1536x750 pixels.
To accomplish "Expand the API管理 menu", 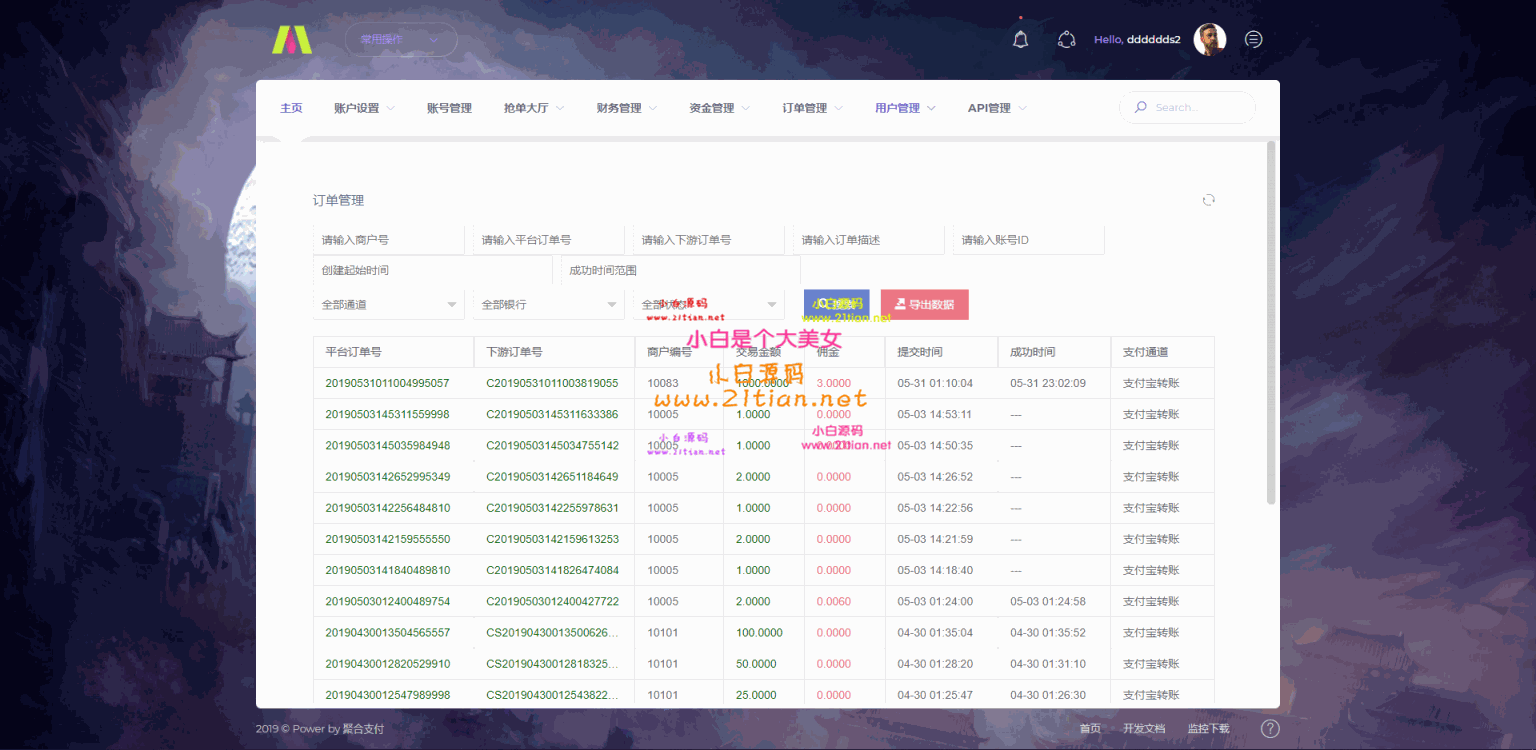I will pyautogui.click(x=997, y=108).
